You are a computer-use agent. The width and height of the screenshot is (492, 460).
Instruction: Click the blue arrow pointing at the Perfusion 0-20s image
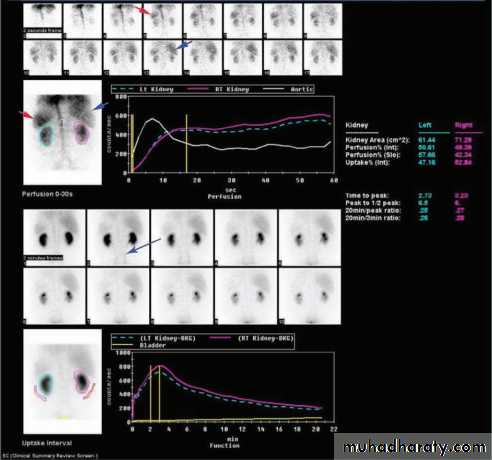click(x=100, y=106)
